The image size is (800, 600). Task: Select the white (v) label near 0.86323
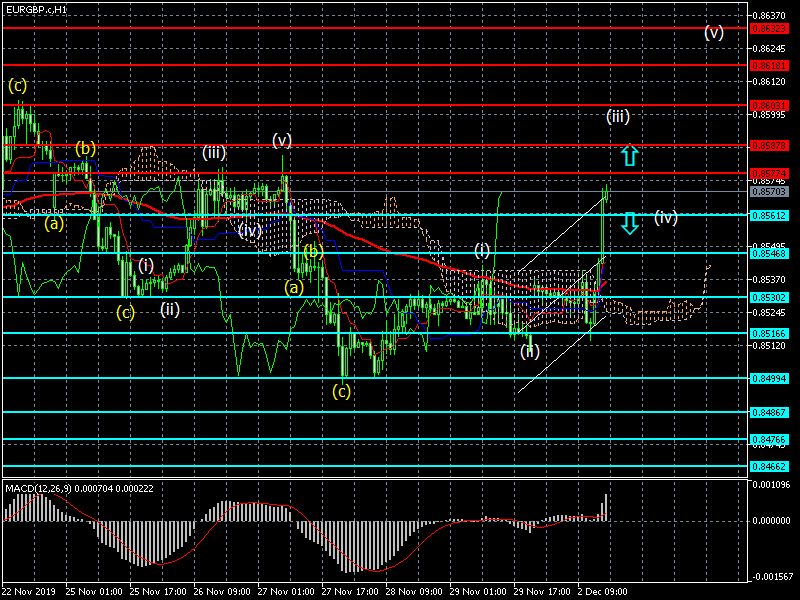tap(713, 32)
